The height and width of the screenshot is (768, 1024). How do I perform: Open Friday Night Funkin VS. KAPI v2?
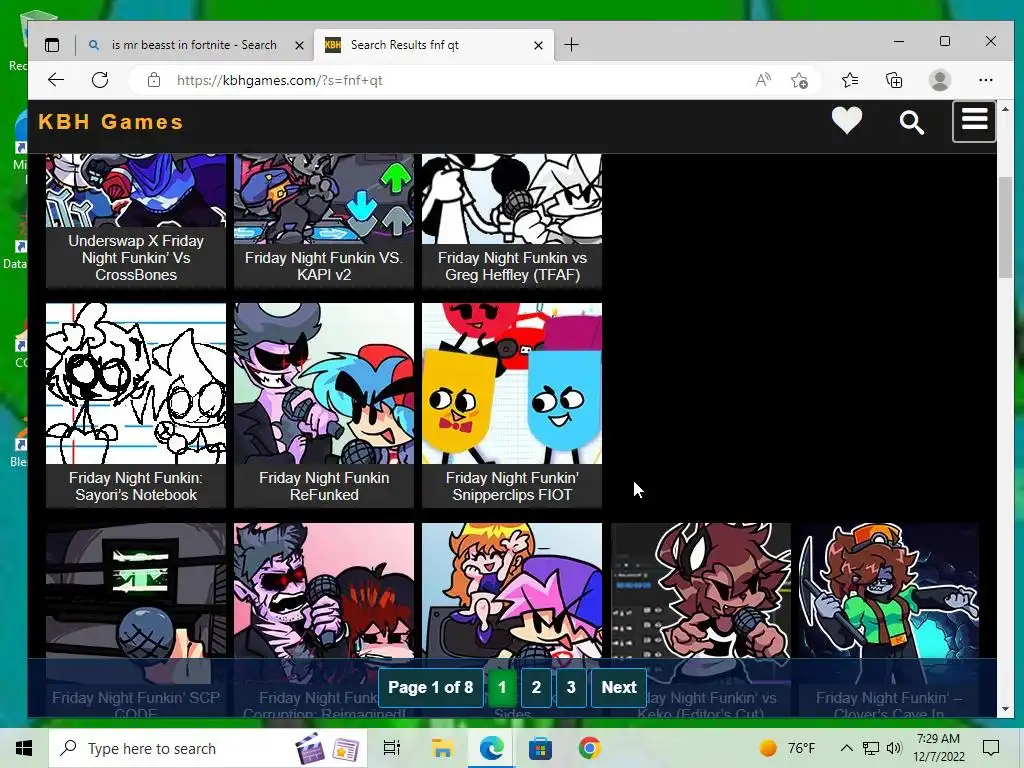tap(324, 221)
